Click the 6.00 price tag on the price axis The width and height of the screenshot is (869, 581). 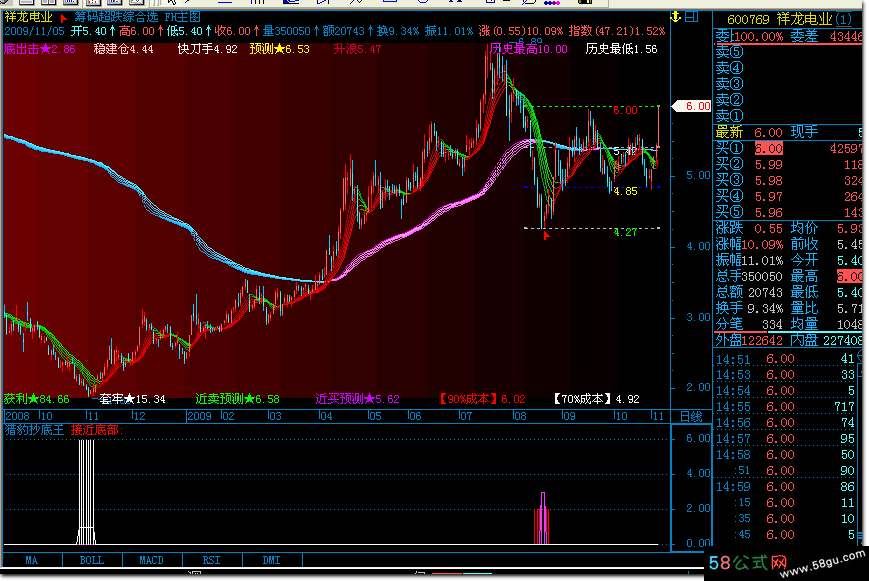pos(692,106)
